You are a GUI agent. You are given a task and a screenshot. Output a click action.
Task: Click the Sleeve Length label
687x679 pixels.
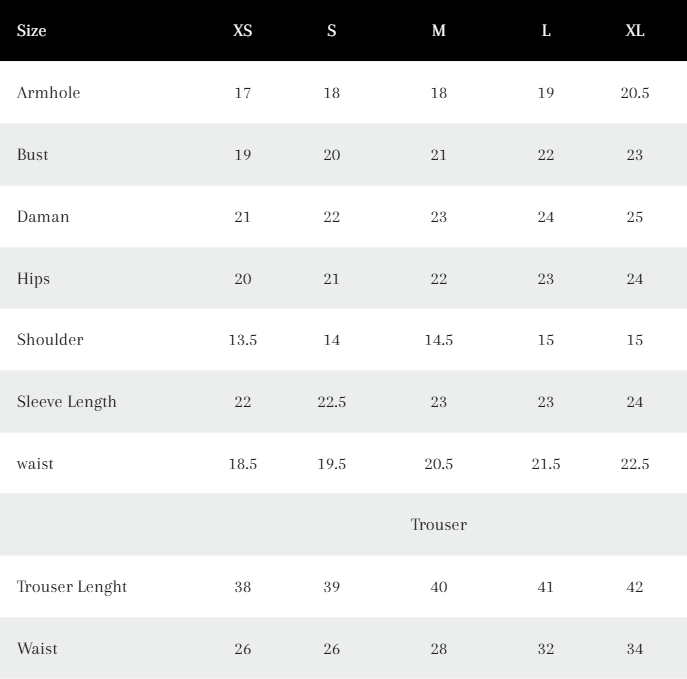67,402
